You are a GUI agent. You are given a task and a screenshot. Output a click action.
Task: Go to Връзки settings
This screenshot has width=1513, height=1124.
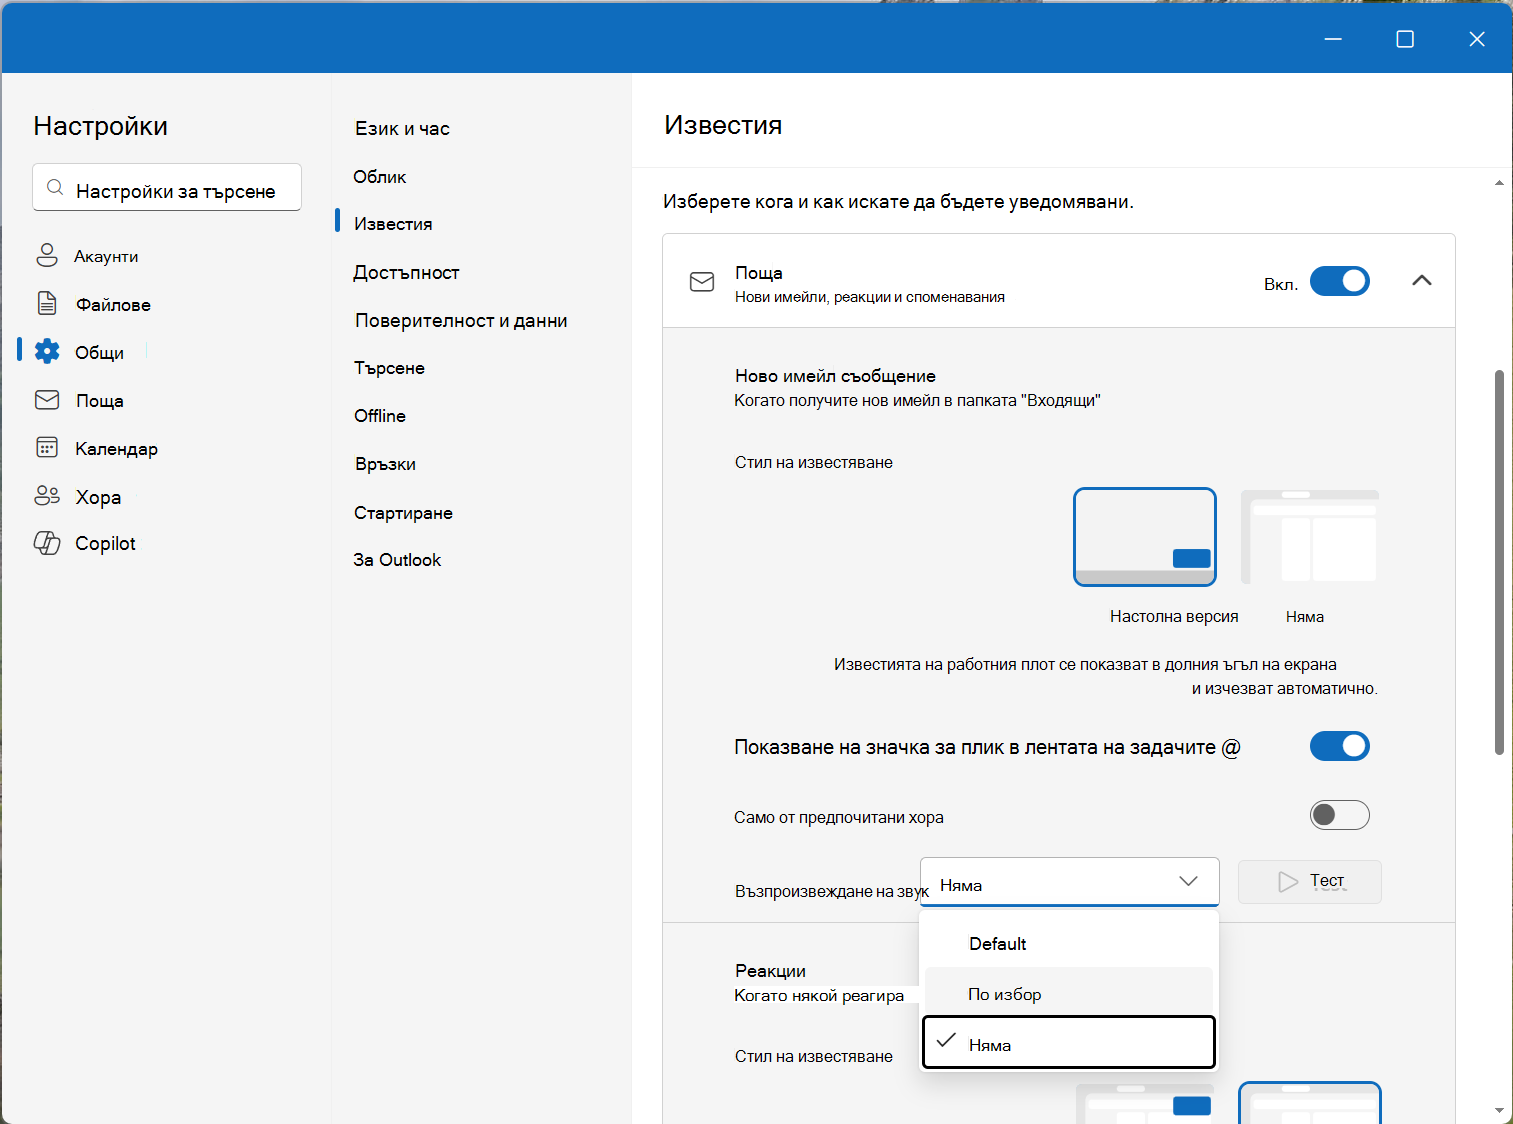(x=385, y=464)
